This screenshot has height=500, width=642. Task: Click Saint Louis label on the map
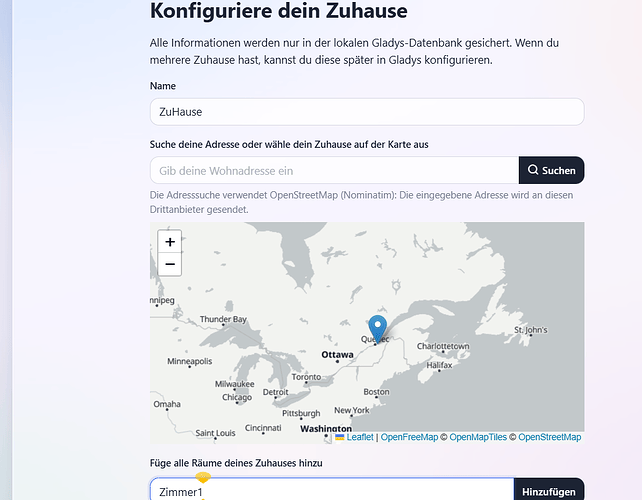(215, 433)
